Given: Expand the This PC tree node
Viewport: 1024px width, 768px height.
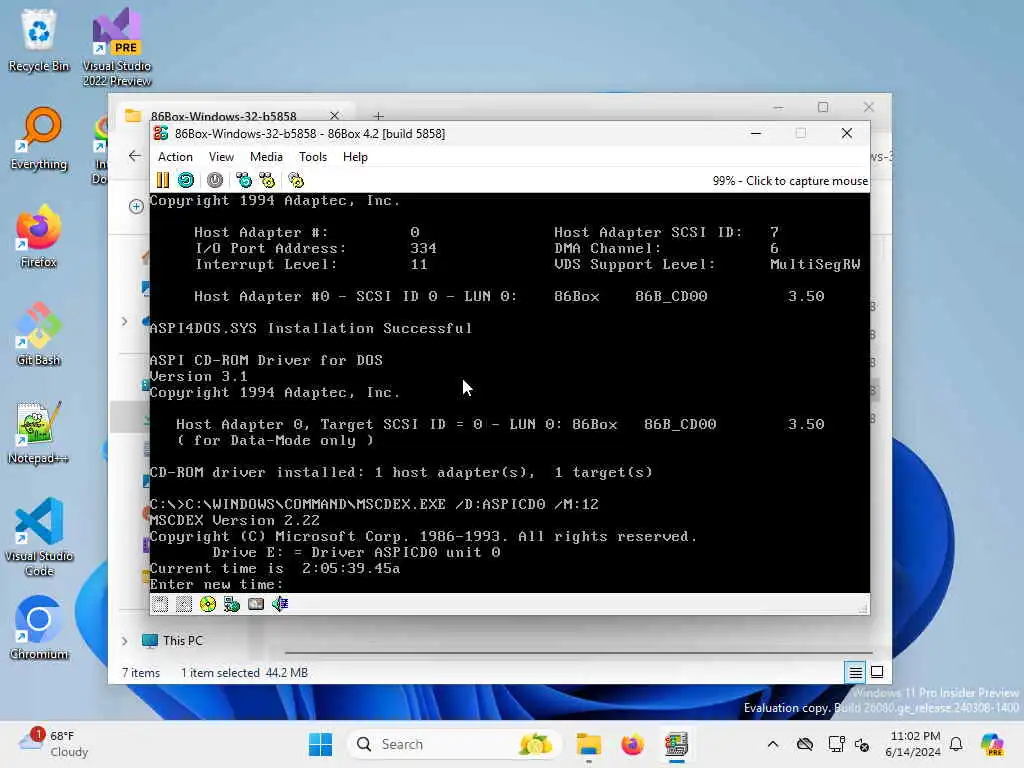Looking at the screenshot, I should point(125,641).
